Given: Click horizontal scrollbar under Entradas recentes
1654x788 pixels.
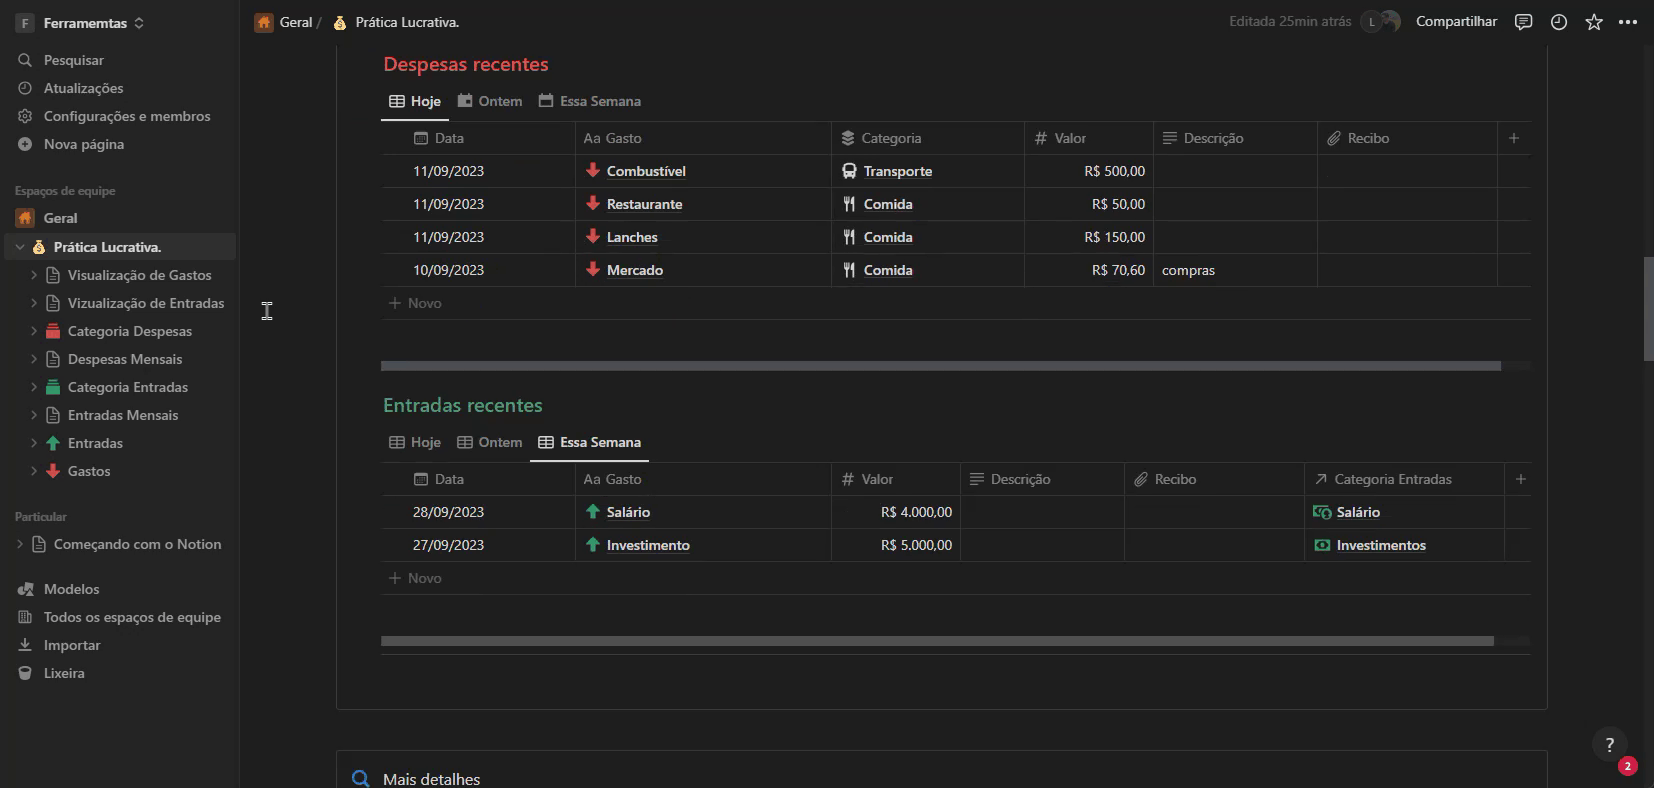Looking at the screenshot, I should coord(937,641).
